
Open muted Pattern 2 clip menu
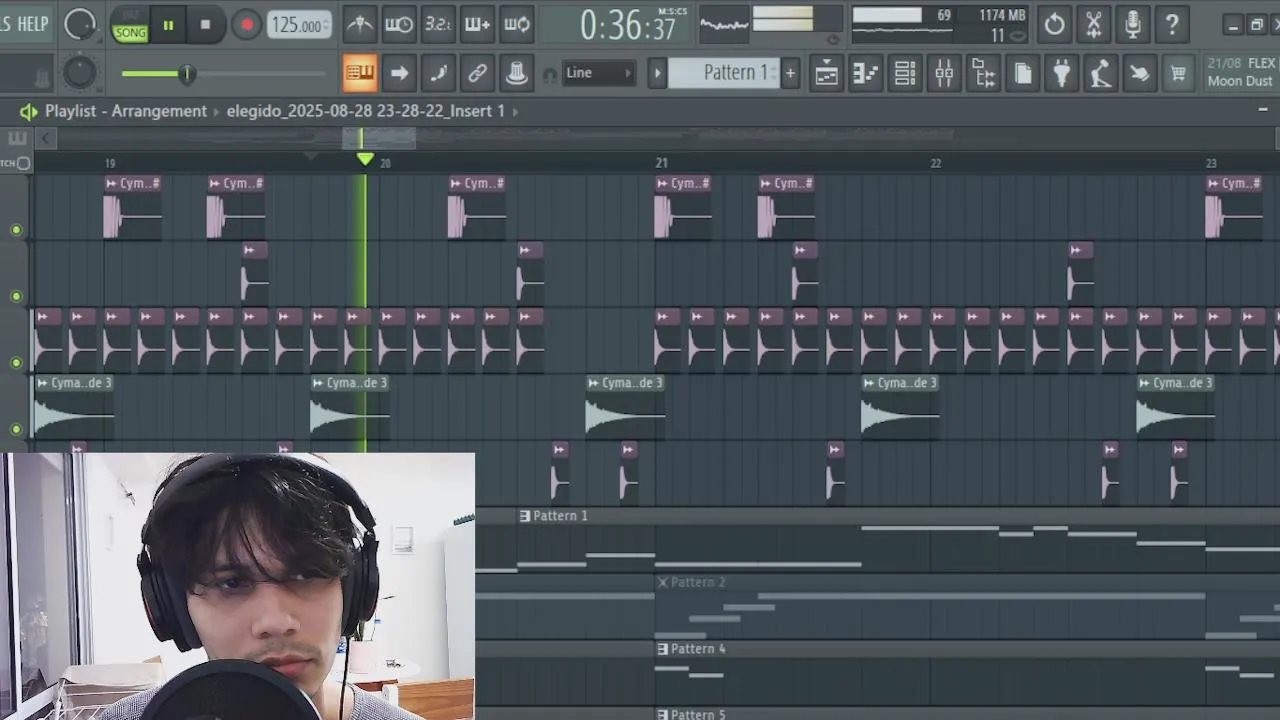point(662,582)
